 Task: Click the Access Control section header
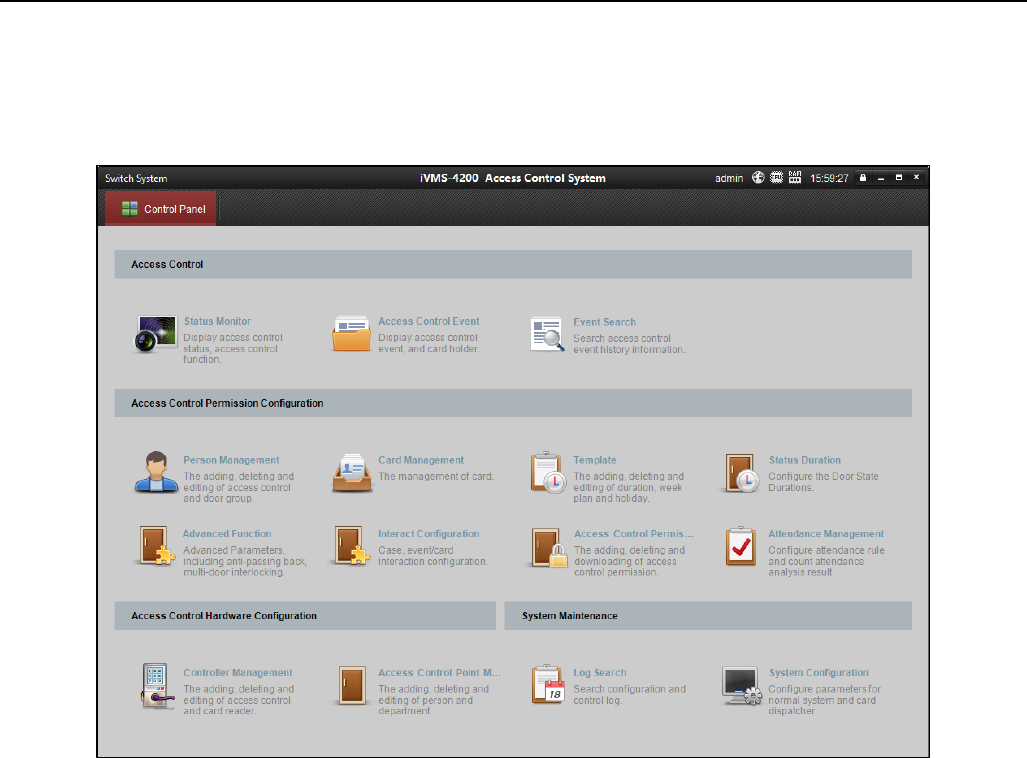click(x=513, y=264)
